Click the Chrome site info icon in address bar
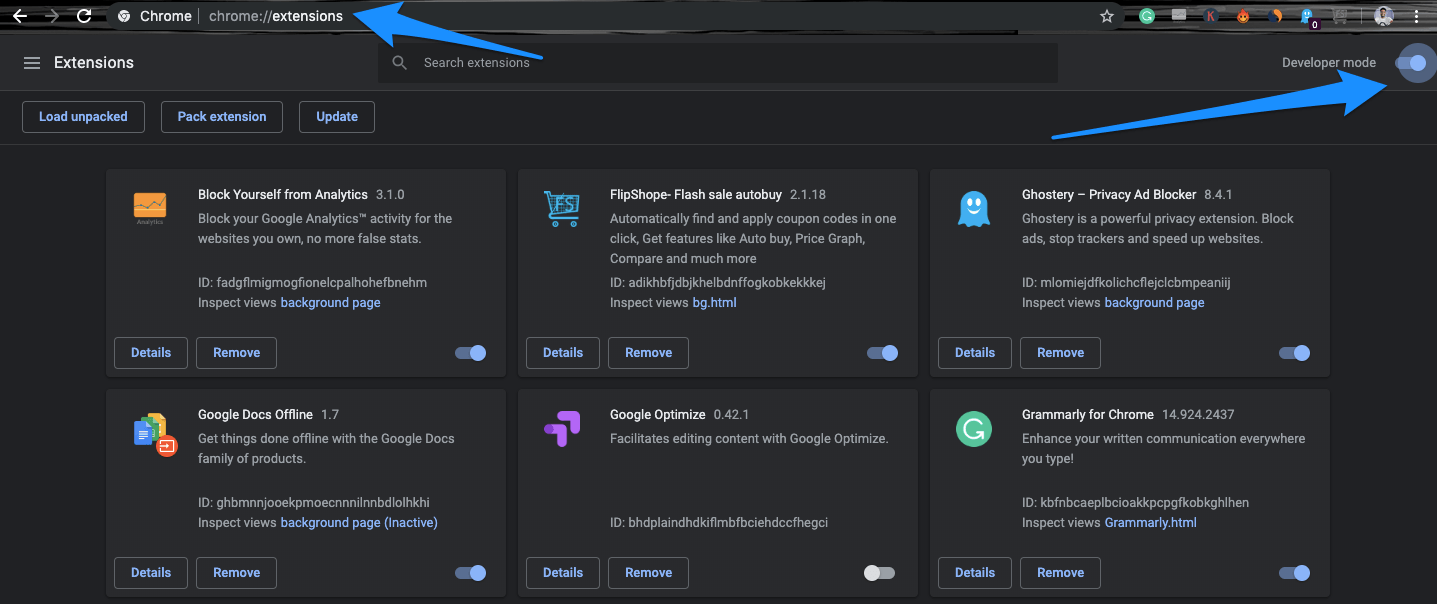Image resolution: width=1437 pixels, height=604 pixels. tap(124, 16)
